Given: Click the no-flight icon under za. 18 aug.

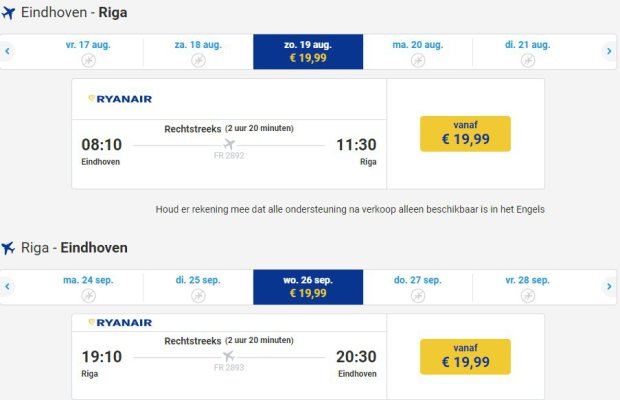Looking at the screenshot, I should [198, 60].
